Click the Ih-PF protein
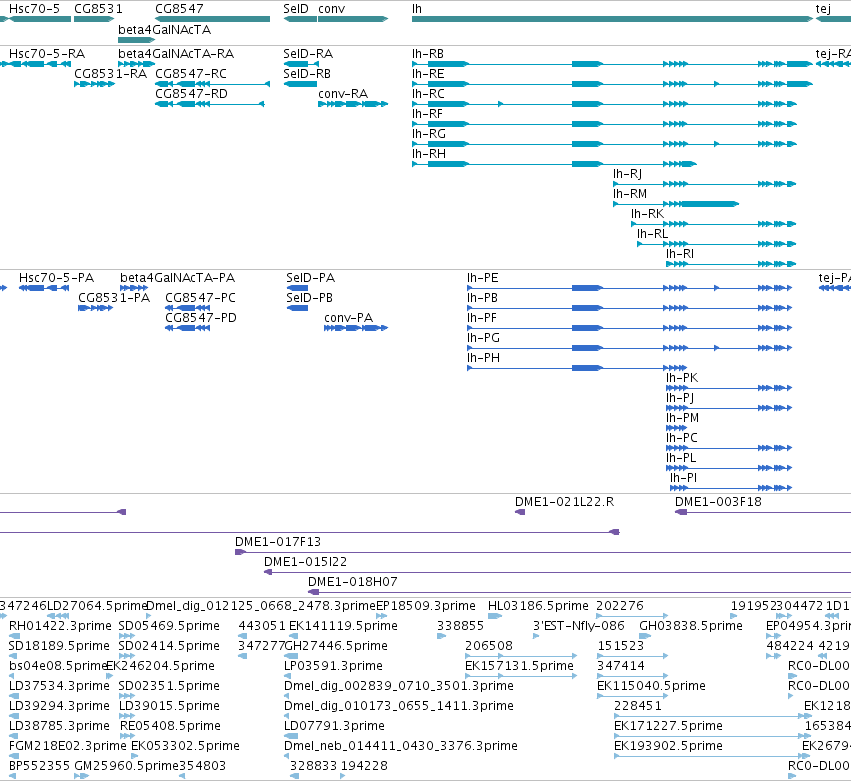 click(x=630, y=328)
